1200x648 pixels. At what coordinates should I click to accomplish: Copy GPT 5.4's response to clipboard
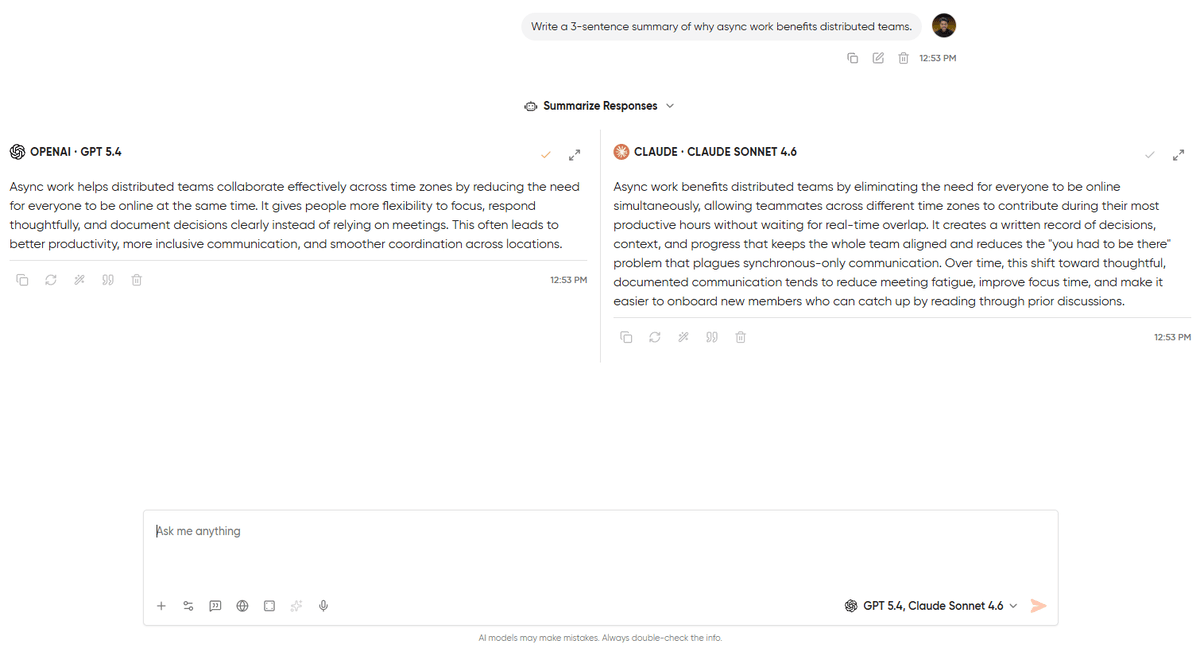coord(22,280)
